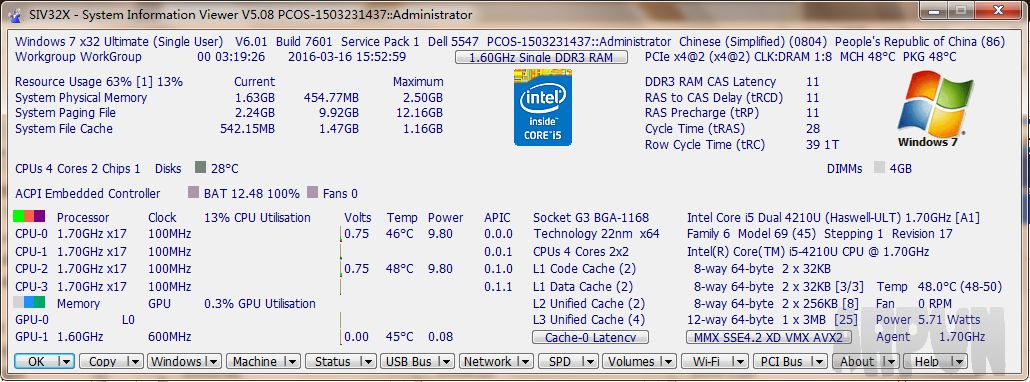
Task: Click the GPU-1 row label
Action: (31, 337)
